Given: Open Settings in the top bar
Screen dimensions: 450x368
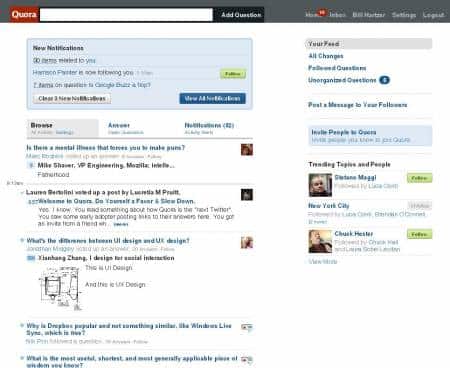Looking at the screenshot, I should click(x=404, y=15).
